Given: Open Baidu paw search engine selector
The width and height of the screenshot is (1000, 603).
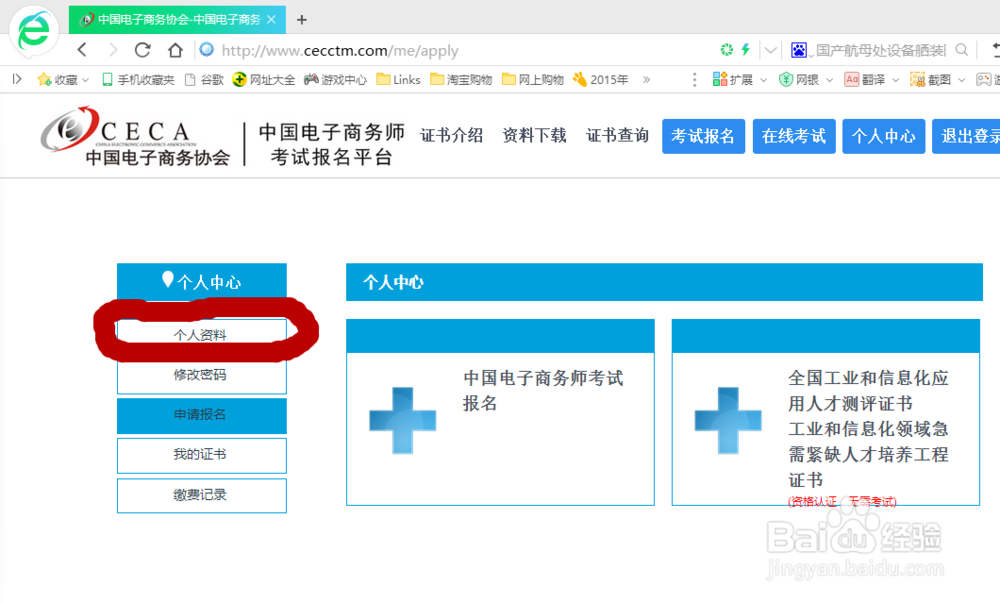Looking at the screenshot, I should click(x=799, y=50).
